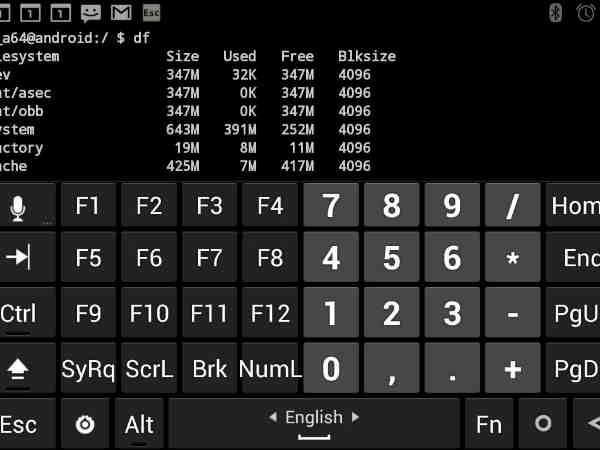Tap the alarm clock status icon

click(586, 13)
